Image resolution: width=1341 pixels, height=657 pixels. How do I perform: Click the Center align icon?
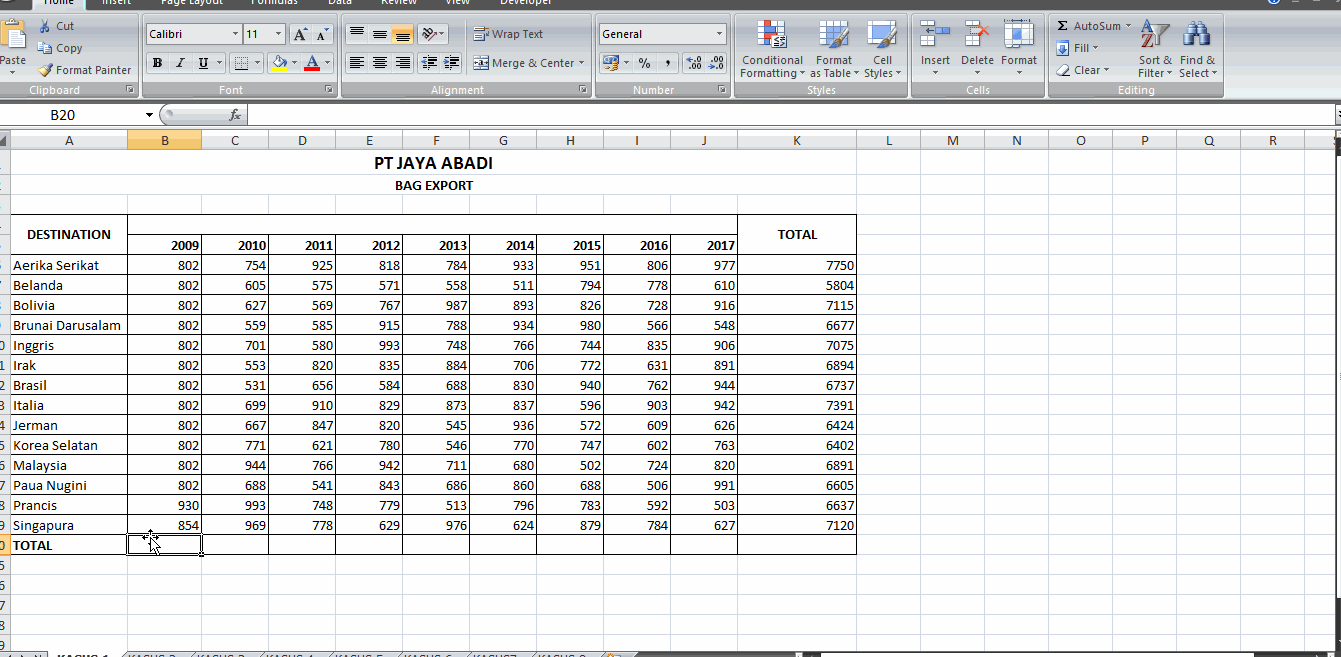380,63
